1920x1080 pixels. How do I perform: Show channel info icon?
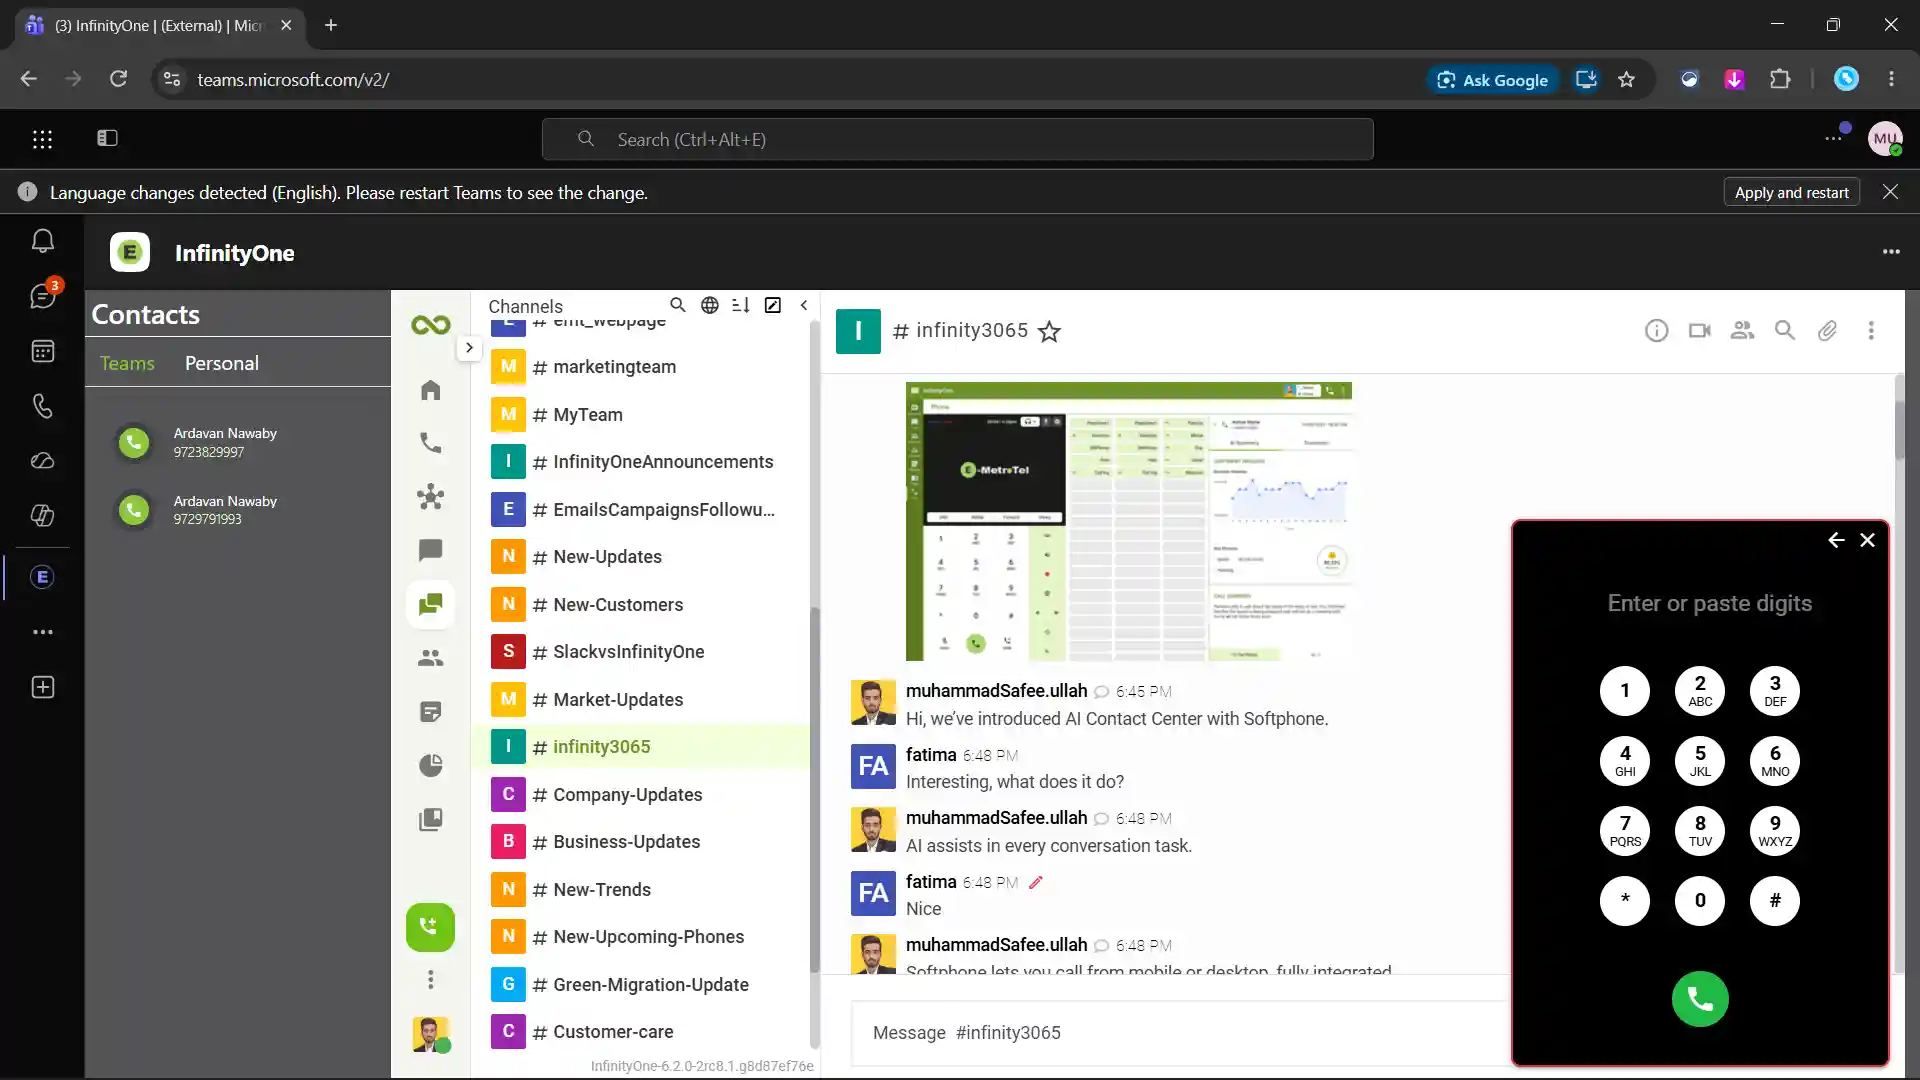click(1657, 331)
